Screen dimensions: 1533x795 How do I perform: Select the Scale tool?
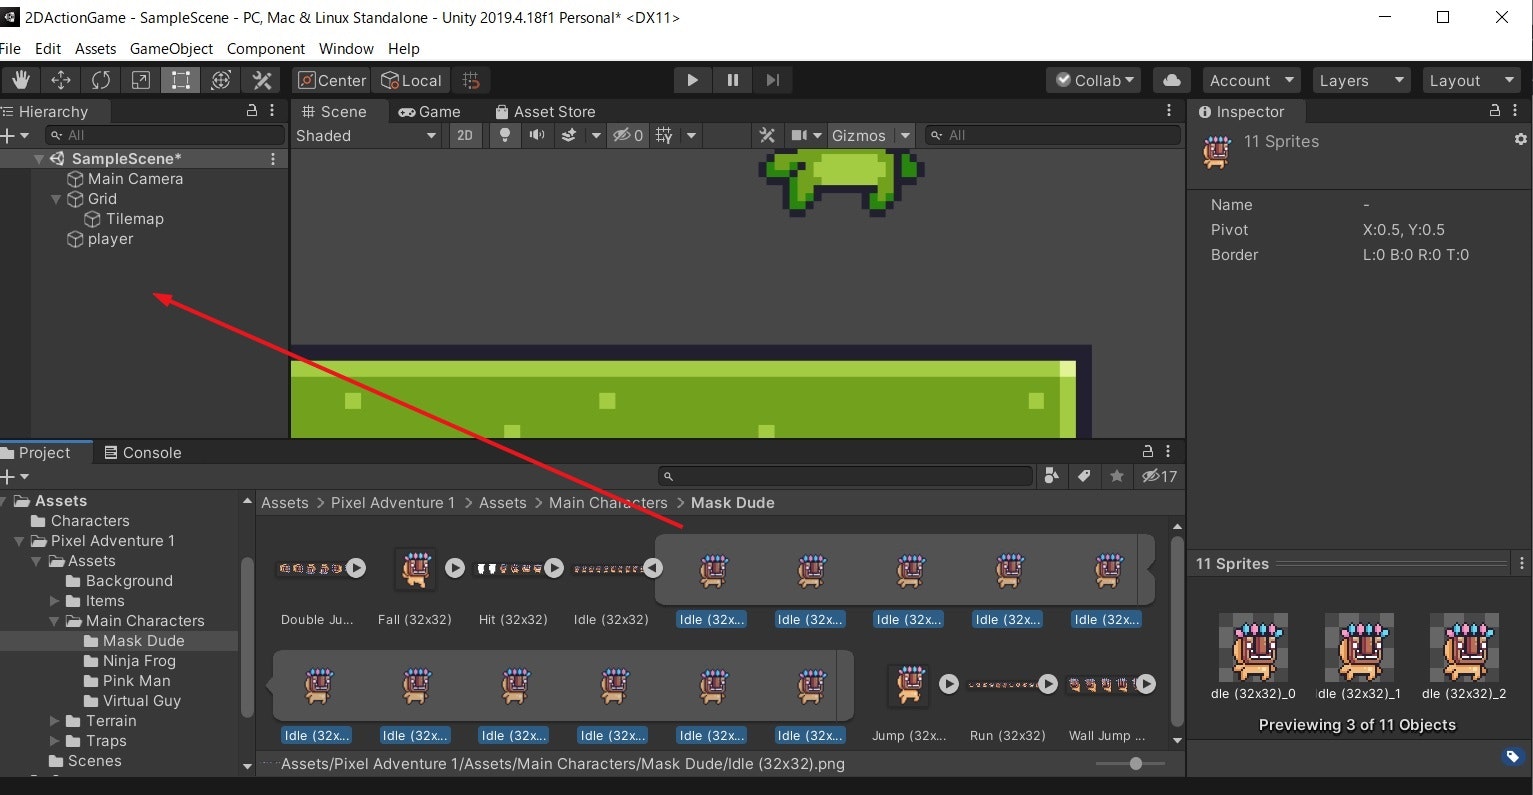(x=141, y=80)
